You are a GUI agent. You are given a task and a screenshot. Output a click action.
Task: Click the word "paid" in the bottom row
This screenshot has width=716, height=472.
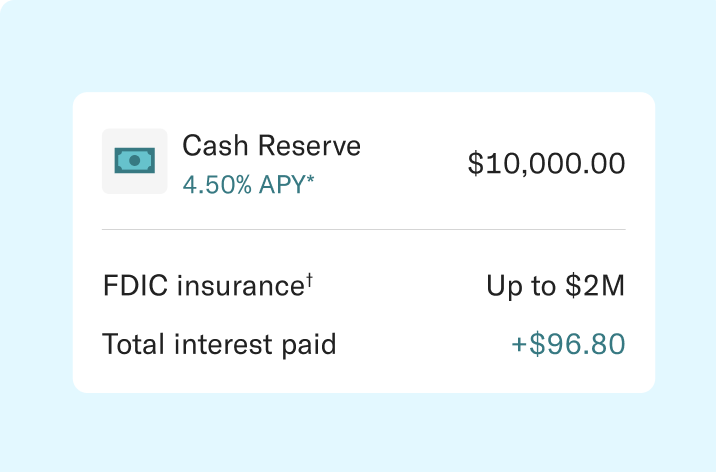308,345
